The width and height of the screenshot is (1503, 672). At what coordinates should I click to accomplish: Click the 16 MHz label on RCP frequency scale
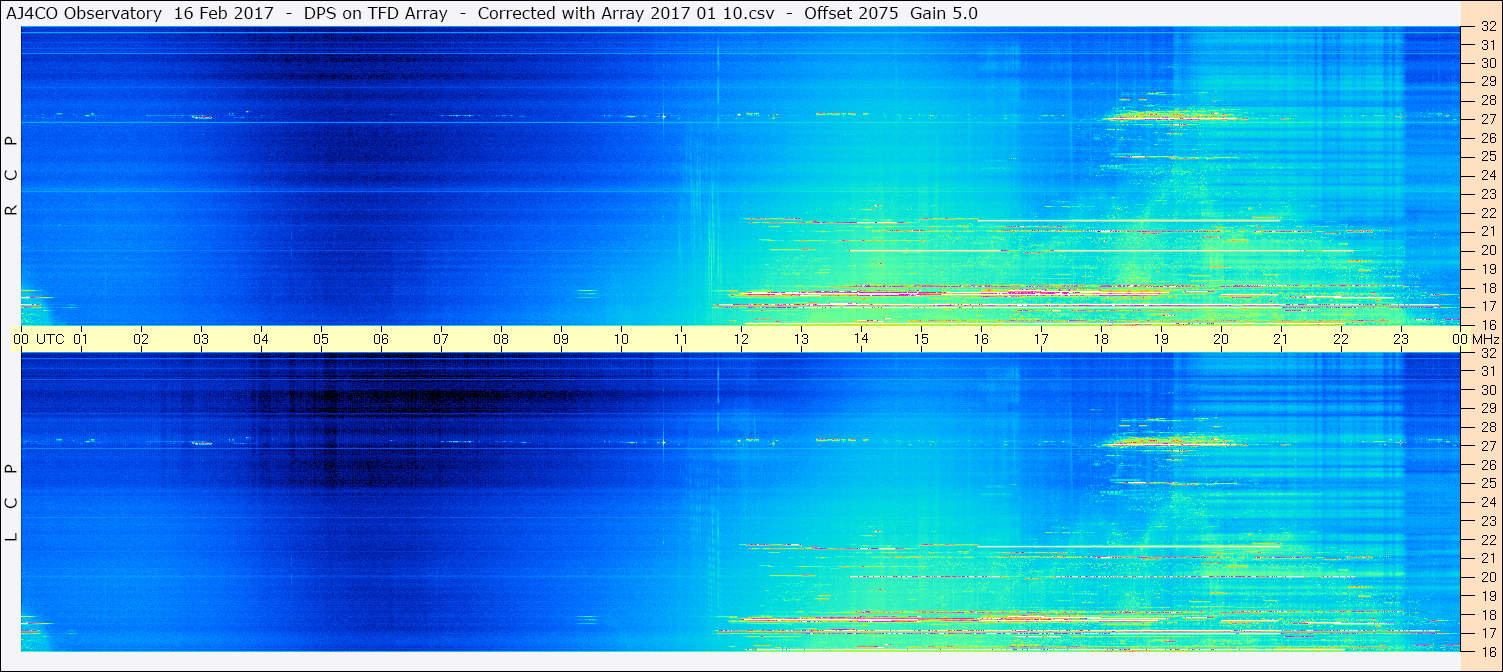(x=1488, y=325)
